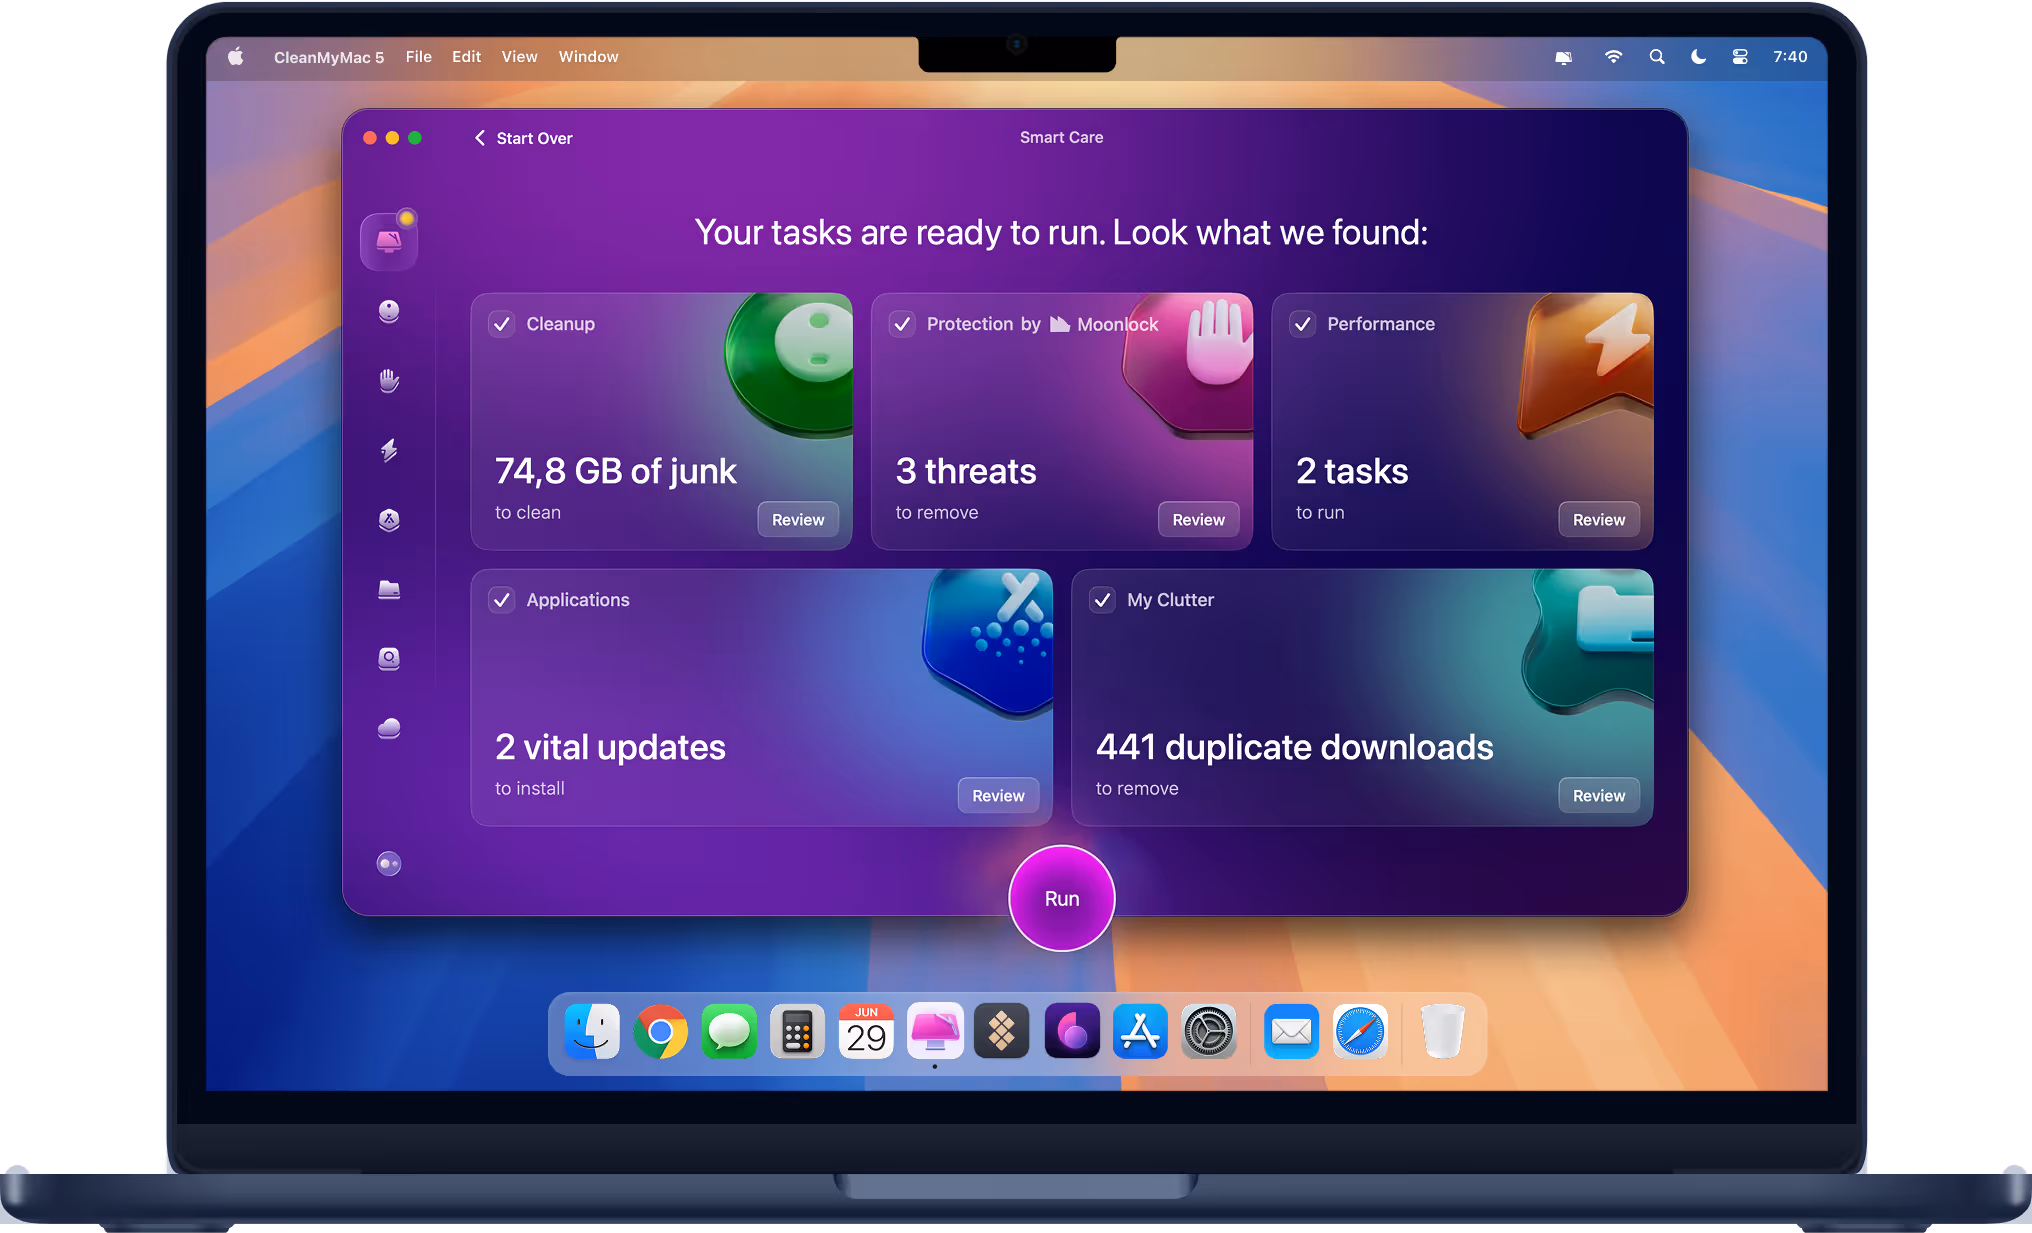
Task: Open the Space Lens sidebar icon
Action: (389, 658)
